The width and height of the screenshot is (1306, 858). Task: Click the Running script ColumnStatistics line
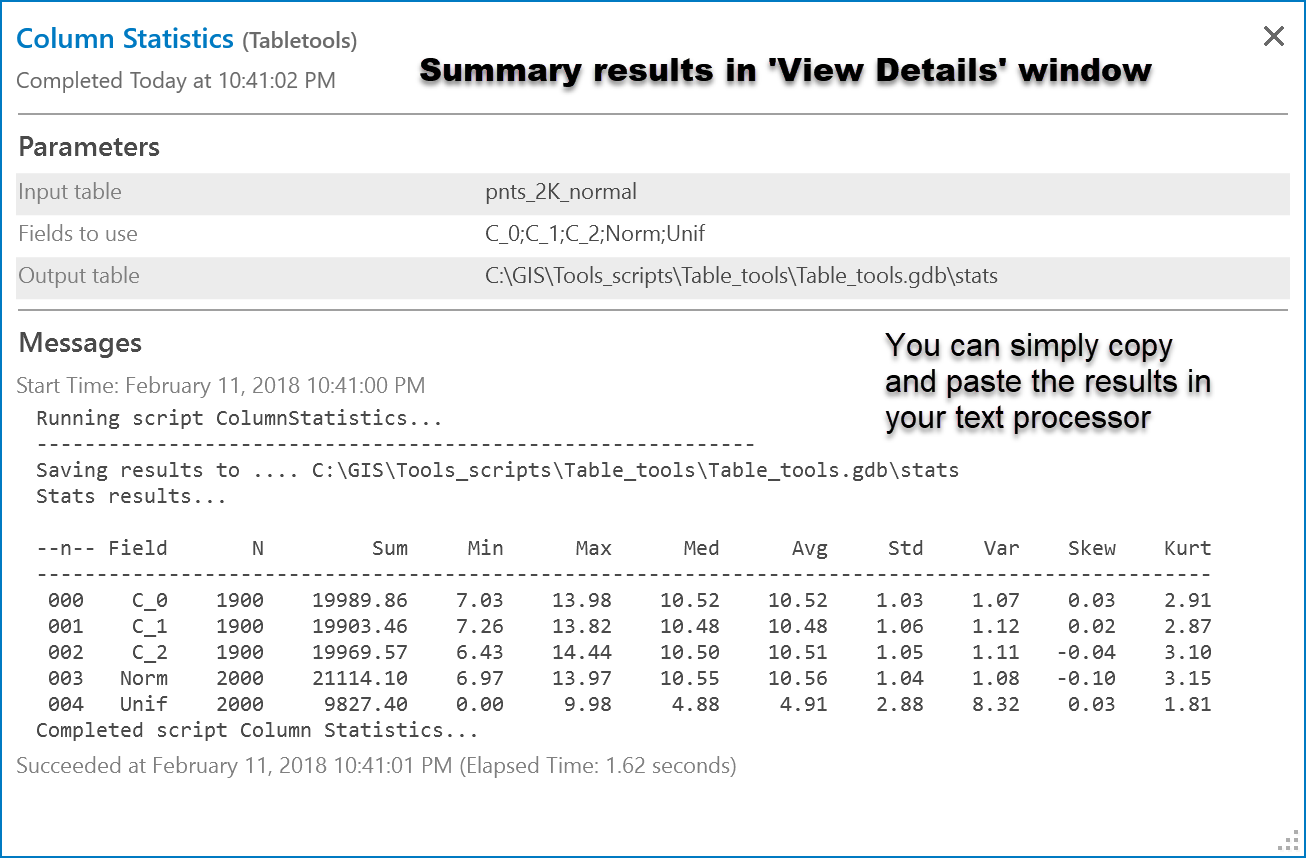[x=239, y=418]
